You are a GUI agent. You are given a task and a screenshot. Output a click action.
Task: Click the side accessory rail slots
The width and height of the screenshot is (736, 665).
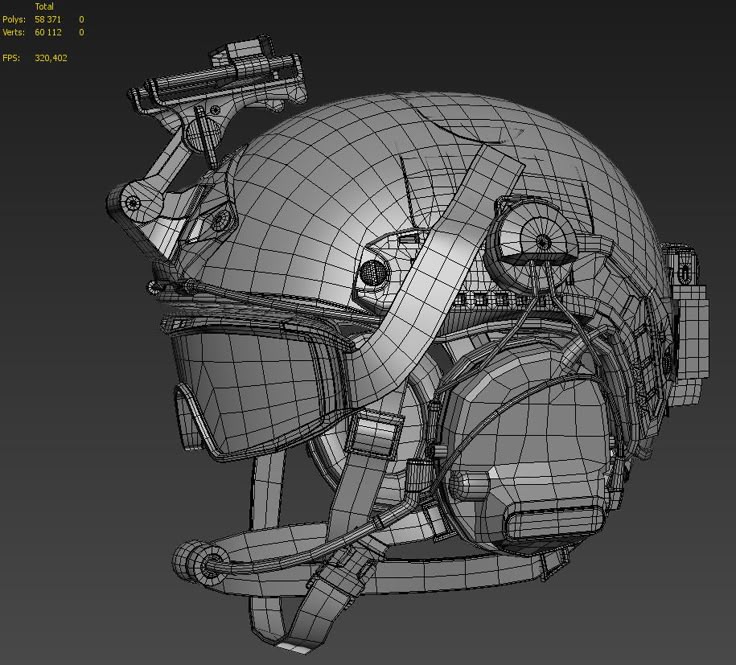point(478,299)
